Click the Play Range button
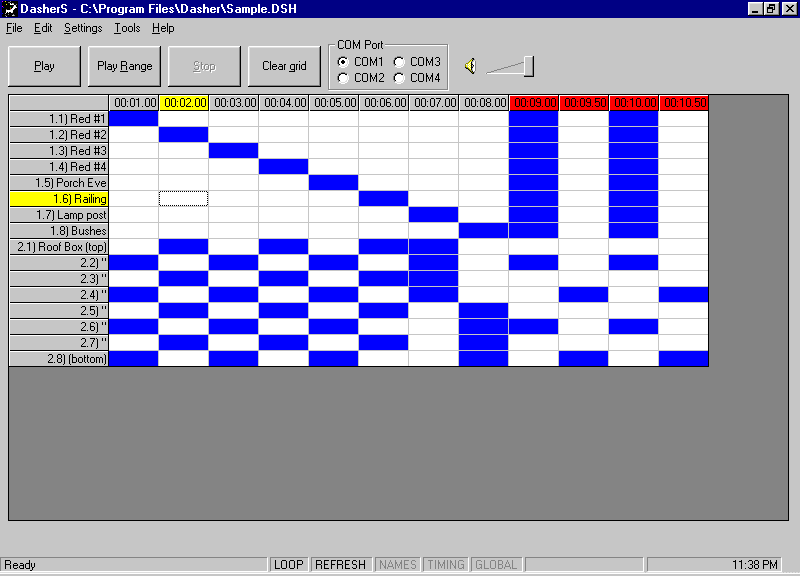This screenshot has height=576, width=800. pyautogui.click(x=125, y=66)
